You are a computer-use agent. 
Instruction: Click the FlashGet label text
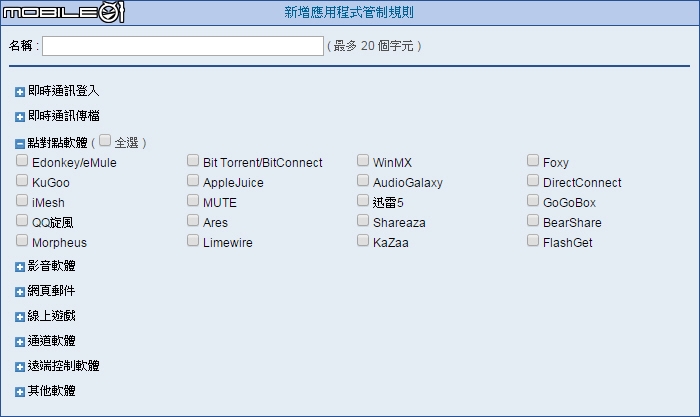[567, 243]
